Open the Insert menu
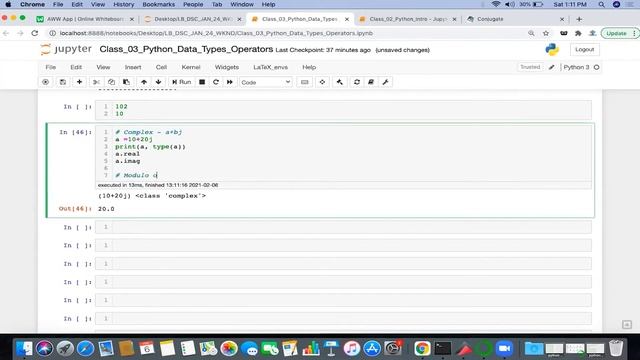The image size is (640, 360). coord(133,67)
